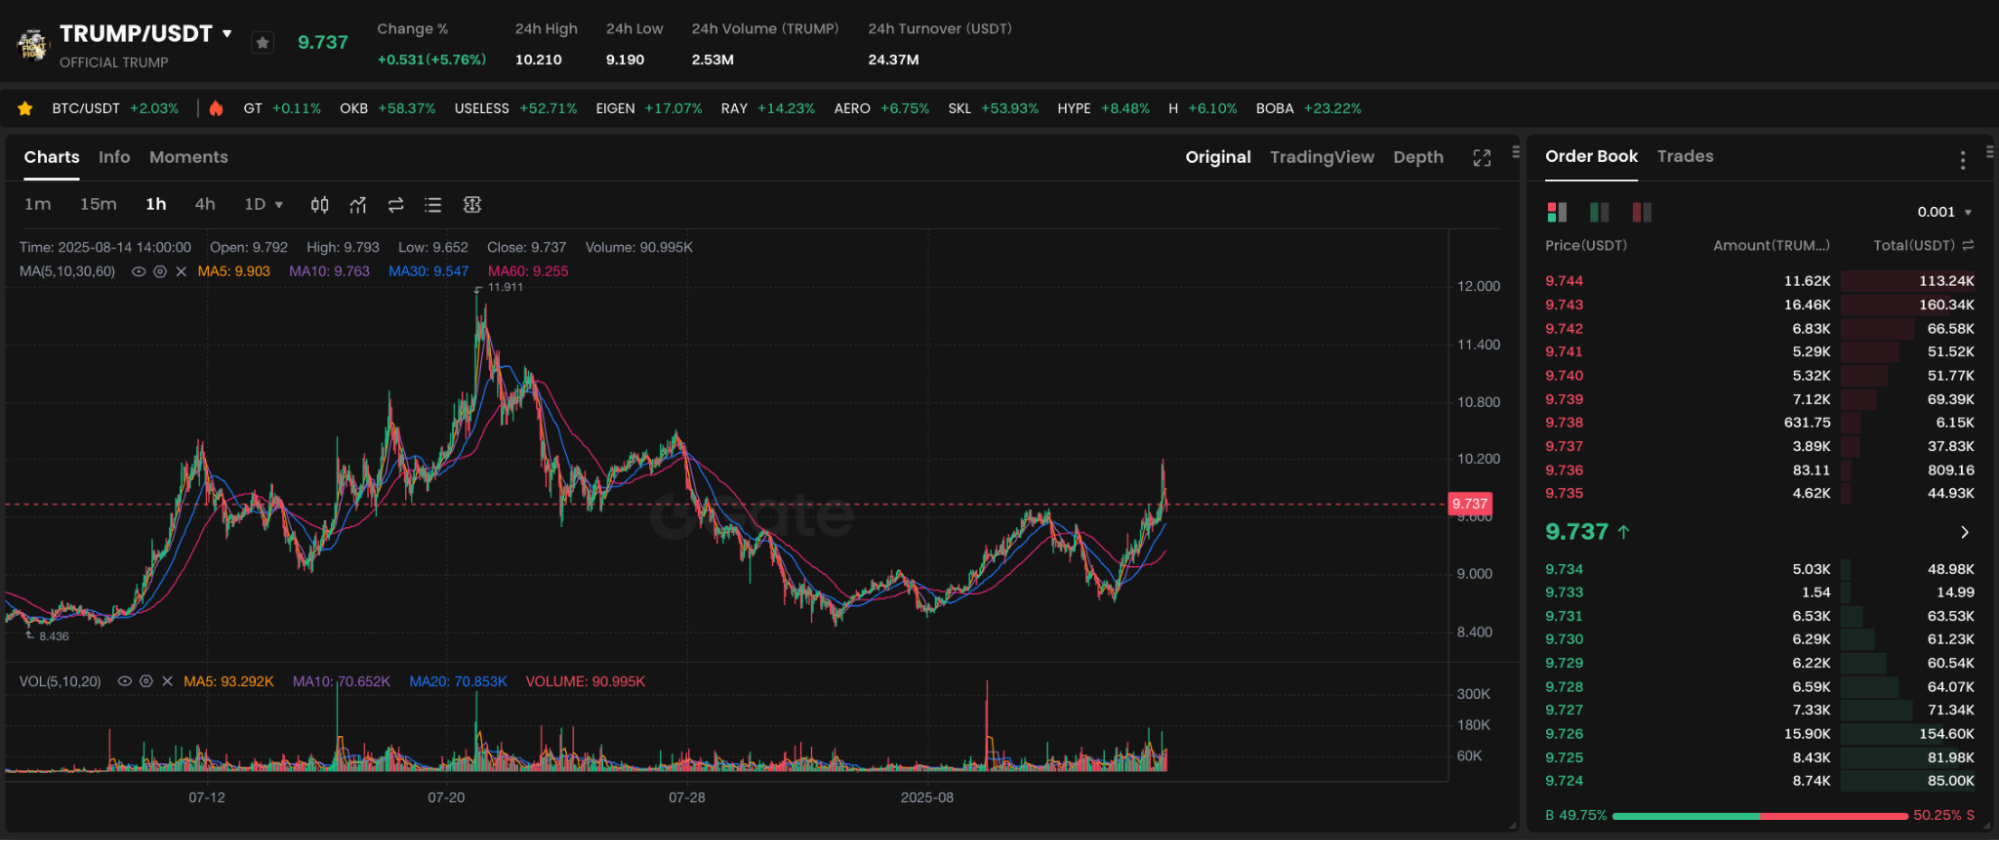The height and width of the screenshot is (841, 1999).
Task: Hide the VOL(5,10,20) indicator with eye
Action: click(x=125, y=681)
